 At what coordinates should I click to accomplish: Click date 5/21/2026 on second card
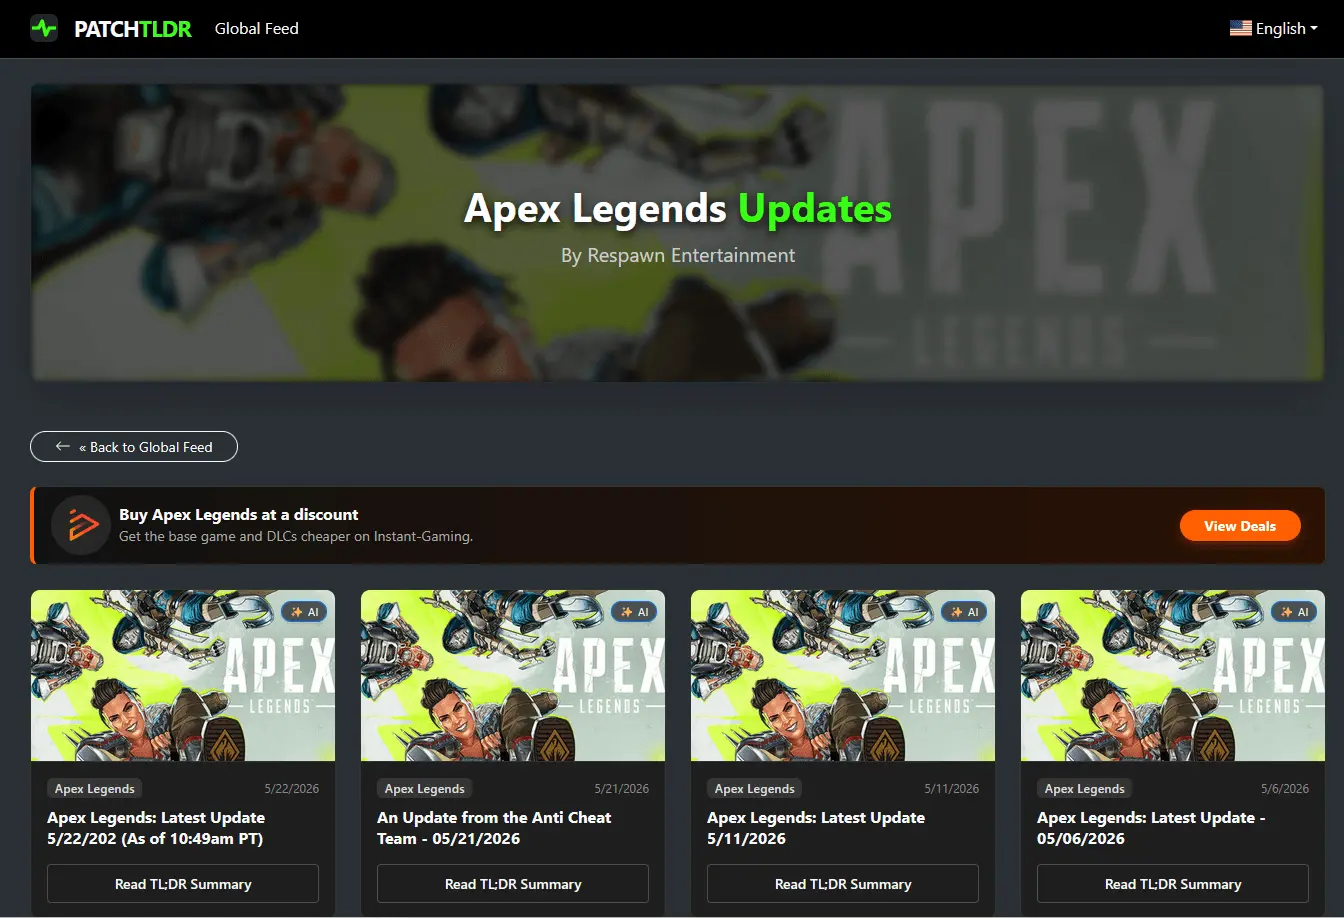coord(622,789)
